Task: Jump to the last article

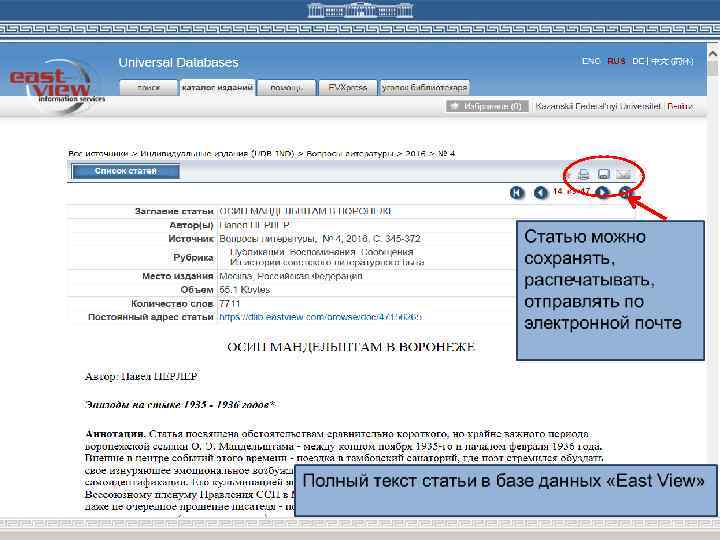Action: [x=625, y=192]
